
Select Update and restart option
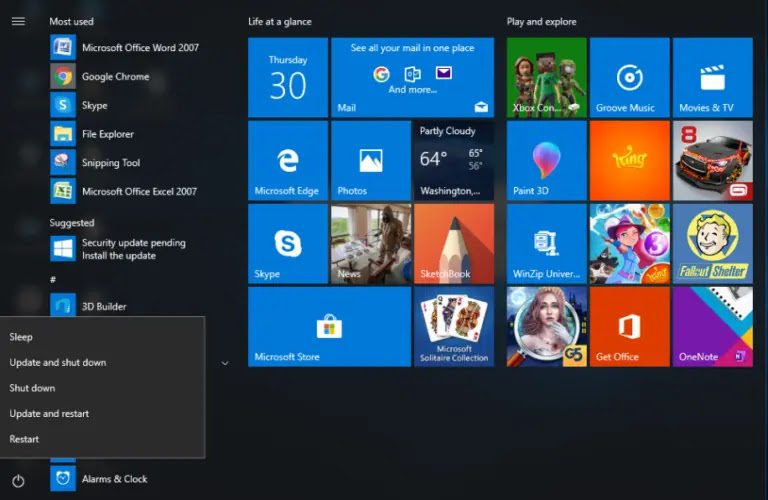click(x=102, y=413)
